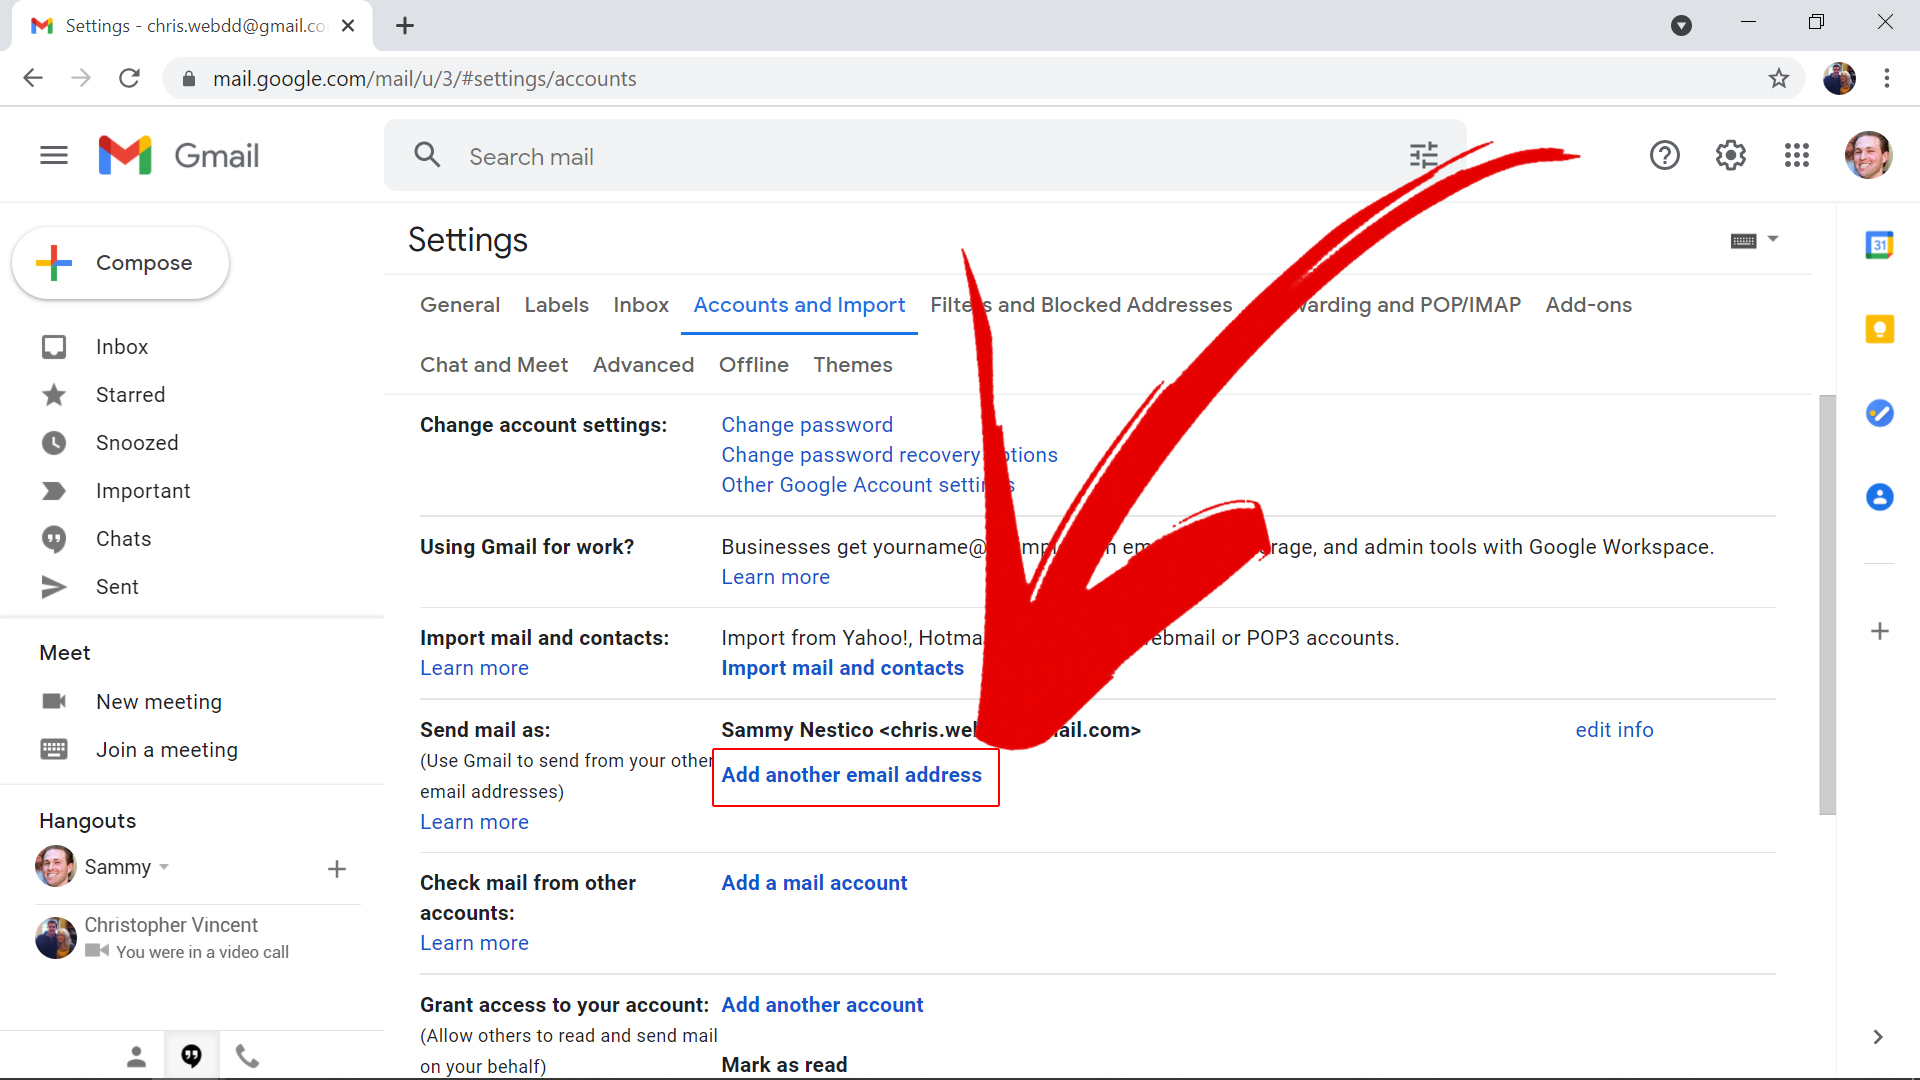The image size is (1920, 1080).
Task: Switch to Hangouts contacts person icon
Action: tap(137, 1056)
